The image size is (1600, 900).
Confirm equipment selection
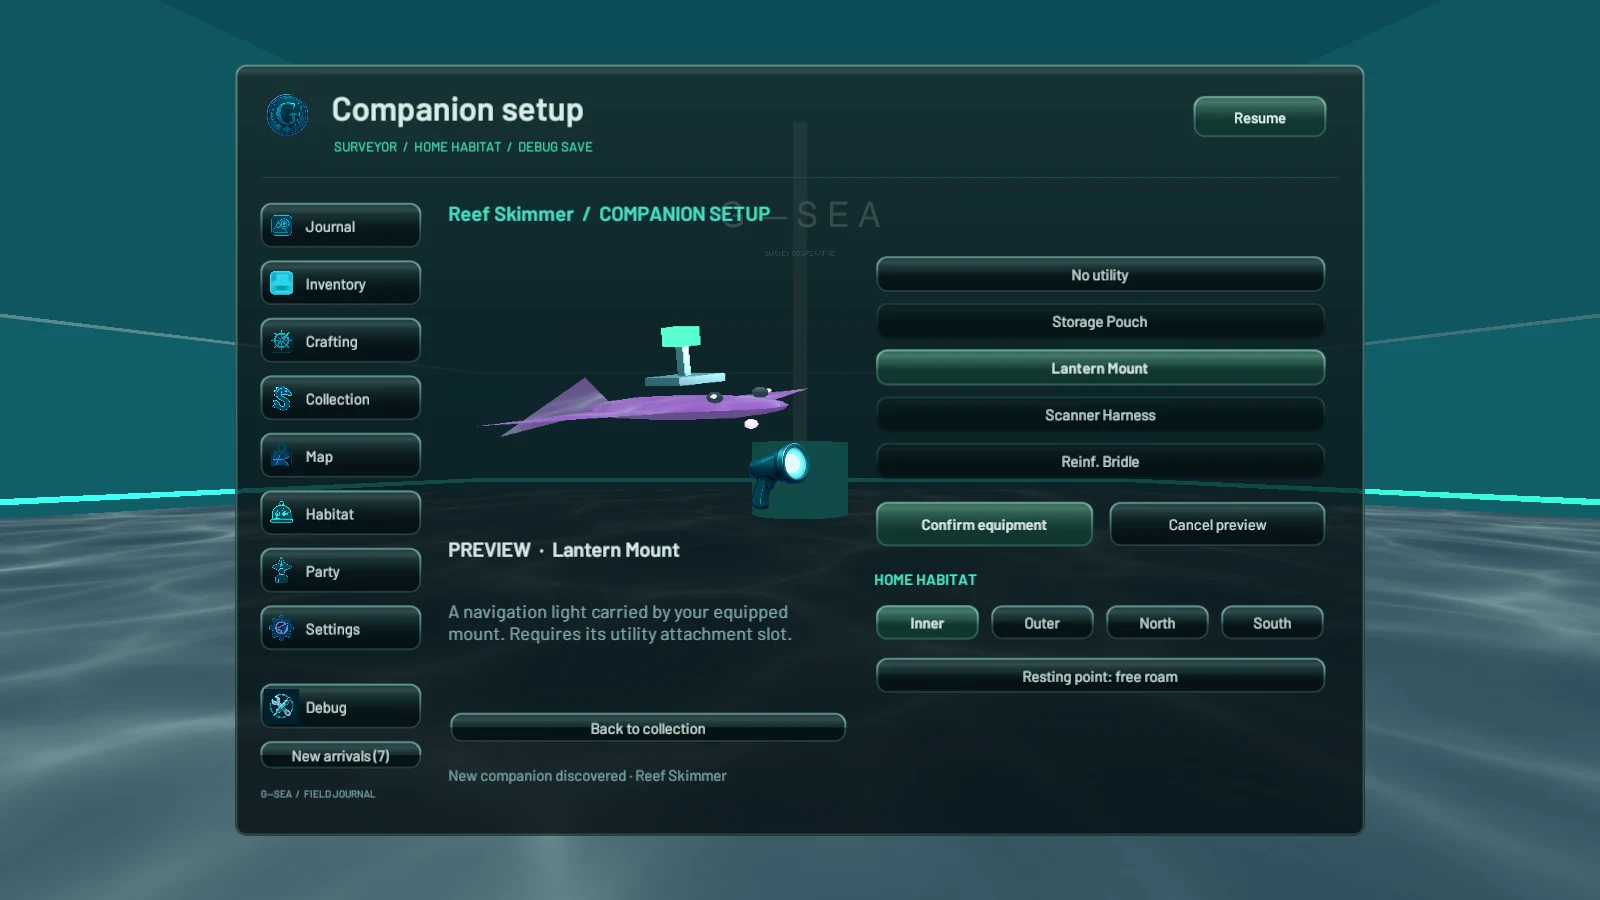(984, 525)
